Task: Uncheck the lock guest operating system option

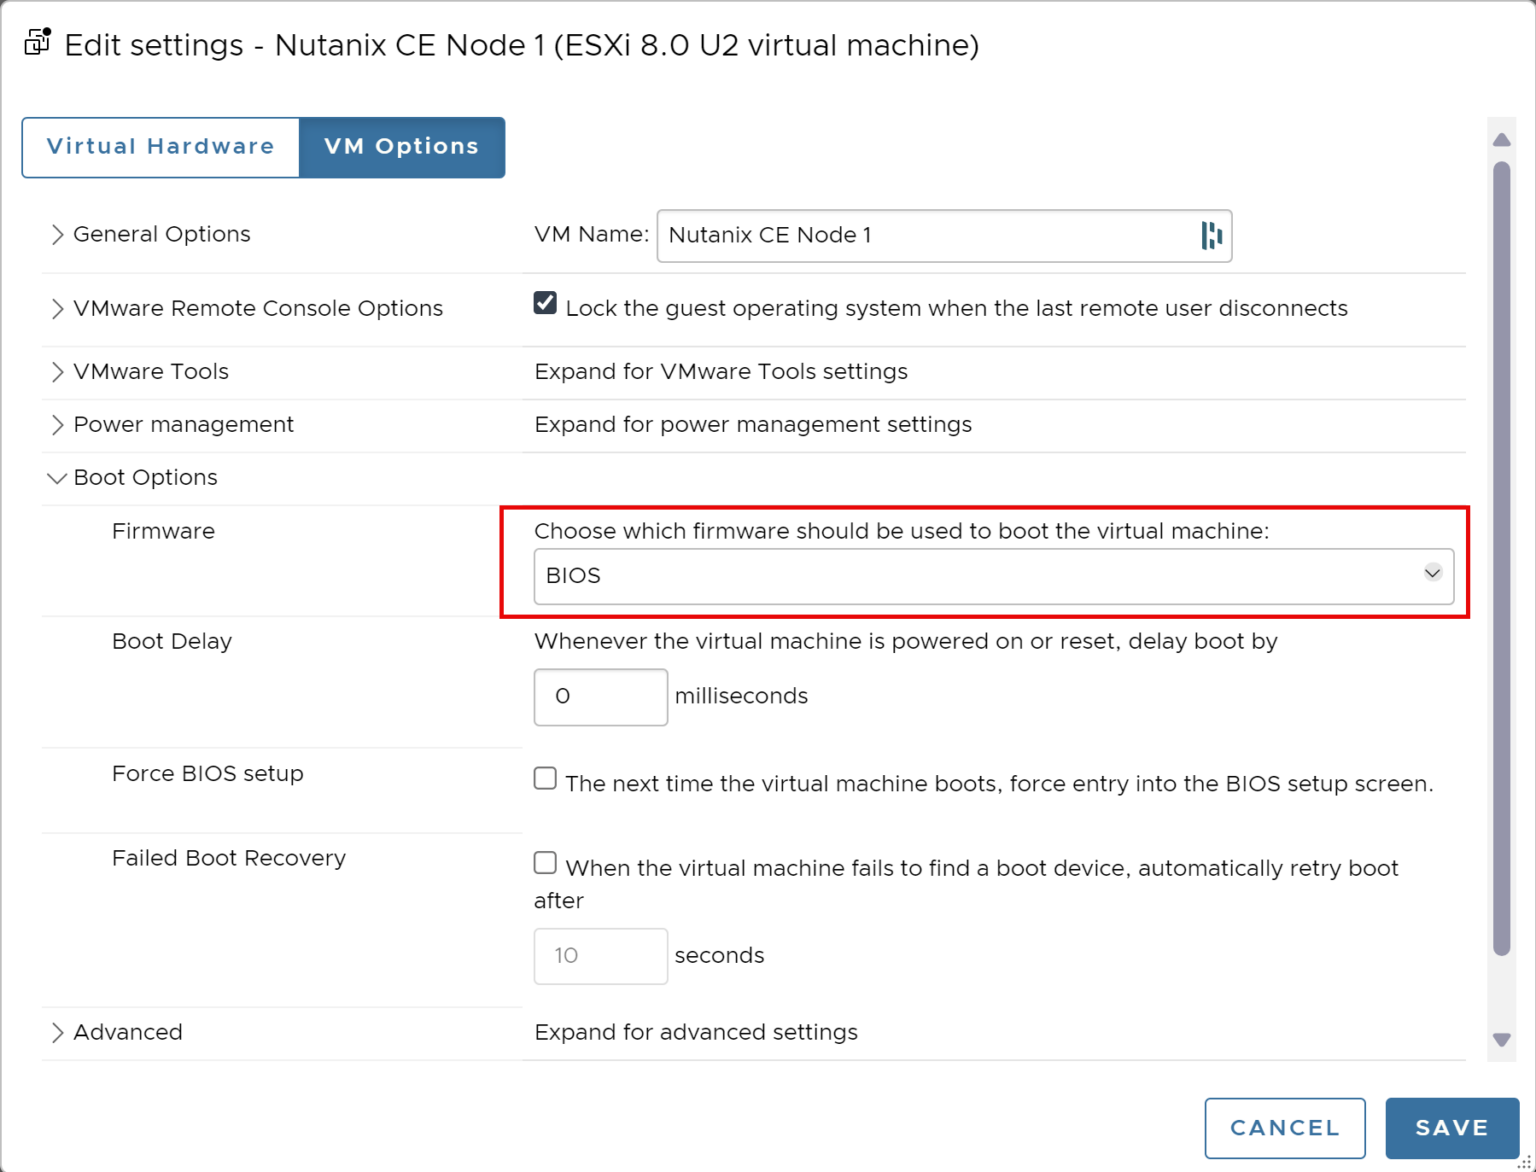Action: pyautogui.click(x=544, y=302)
